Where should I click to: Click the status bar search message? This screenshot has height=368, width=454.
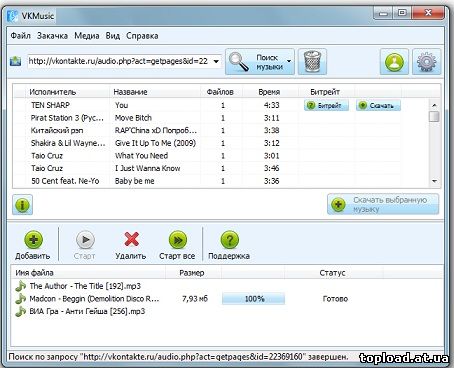[178, 357]
